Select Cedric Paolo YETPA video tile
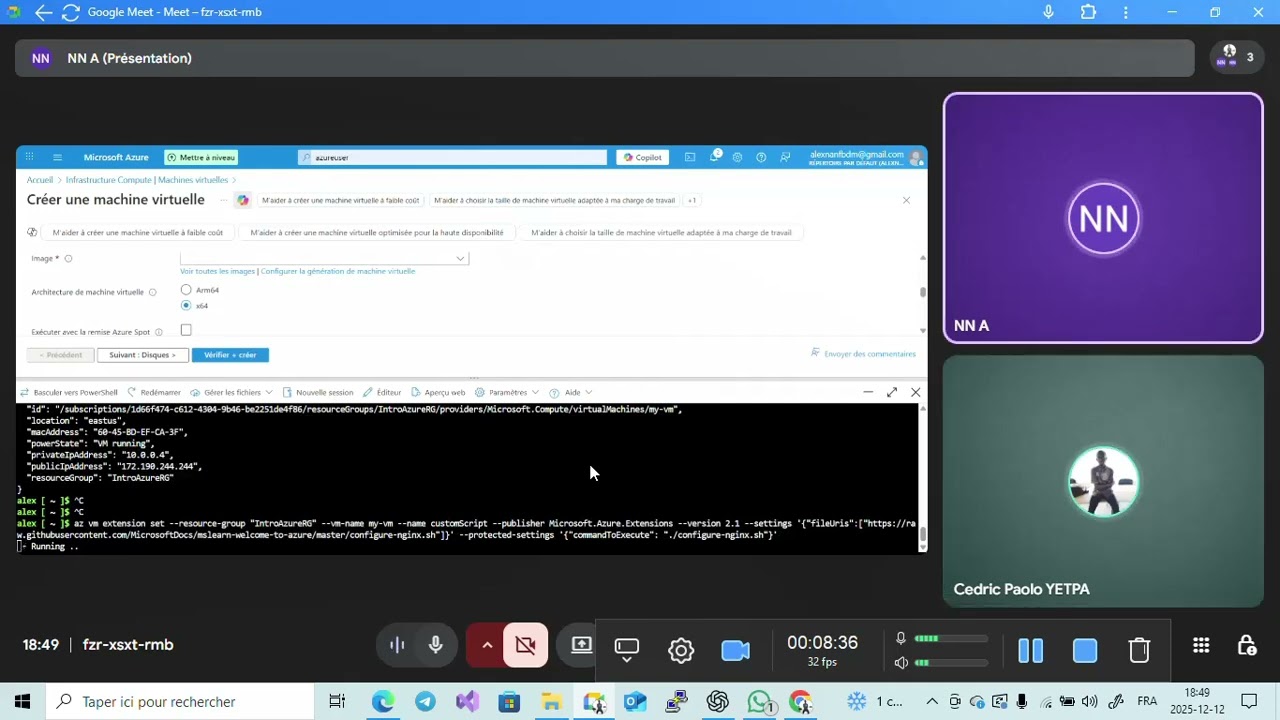Screen dimensions: 1280x720 tap(1103, 481)
